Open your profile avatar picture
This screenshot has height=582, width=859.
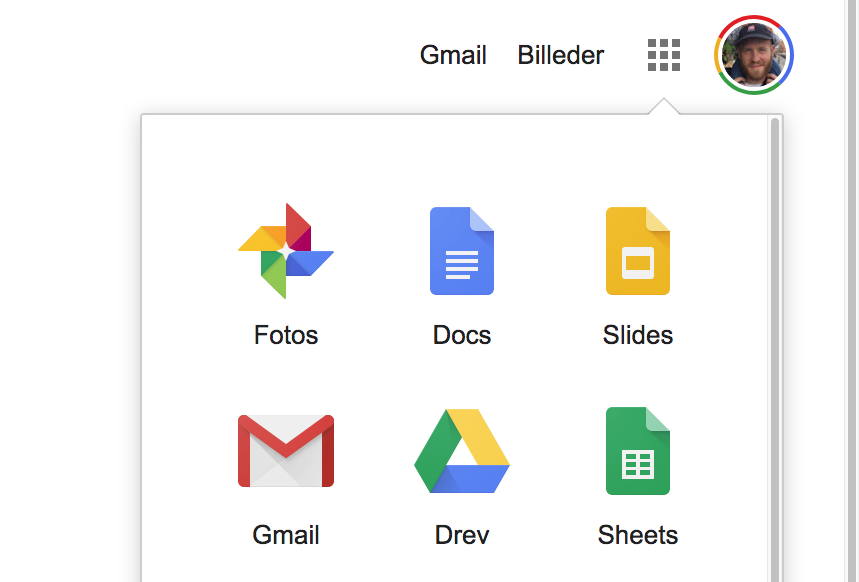(x=754, y=55)
